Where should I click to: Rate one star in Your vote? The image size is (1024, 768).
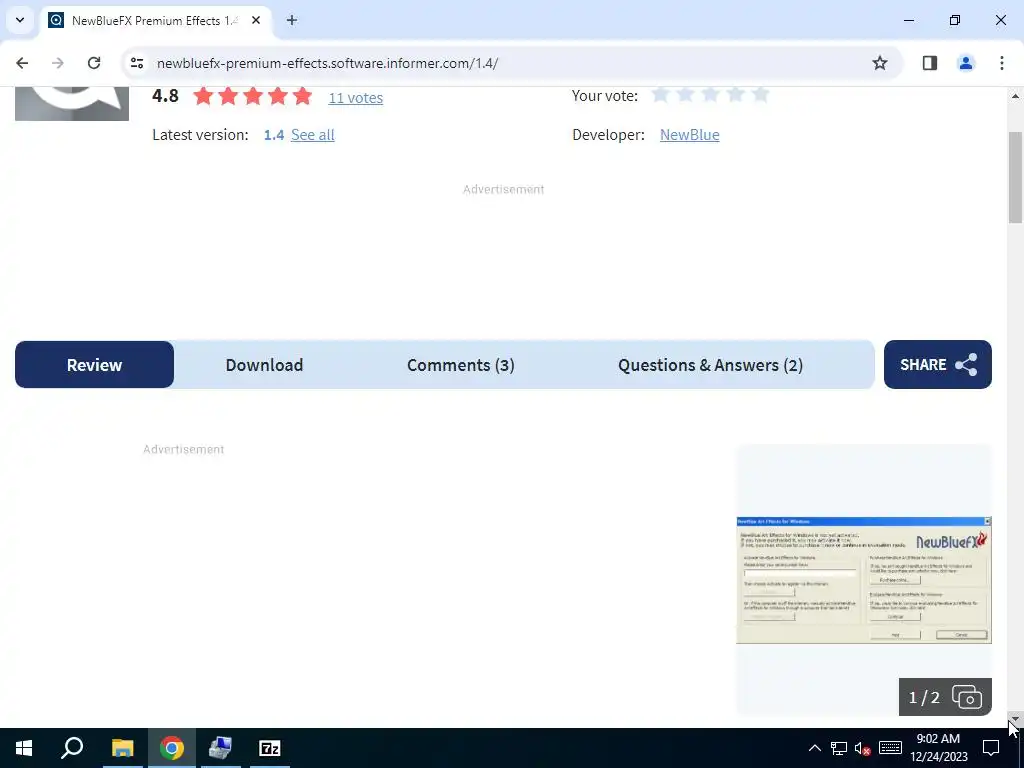(660, 95)
